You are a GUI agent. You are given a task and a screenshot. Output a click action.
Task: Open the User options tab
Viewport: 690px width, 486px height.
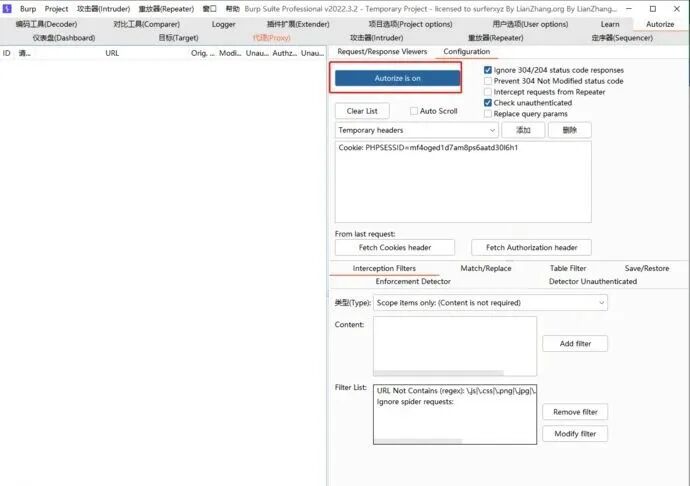[530, 24]
